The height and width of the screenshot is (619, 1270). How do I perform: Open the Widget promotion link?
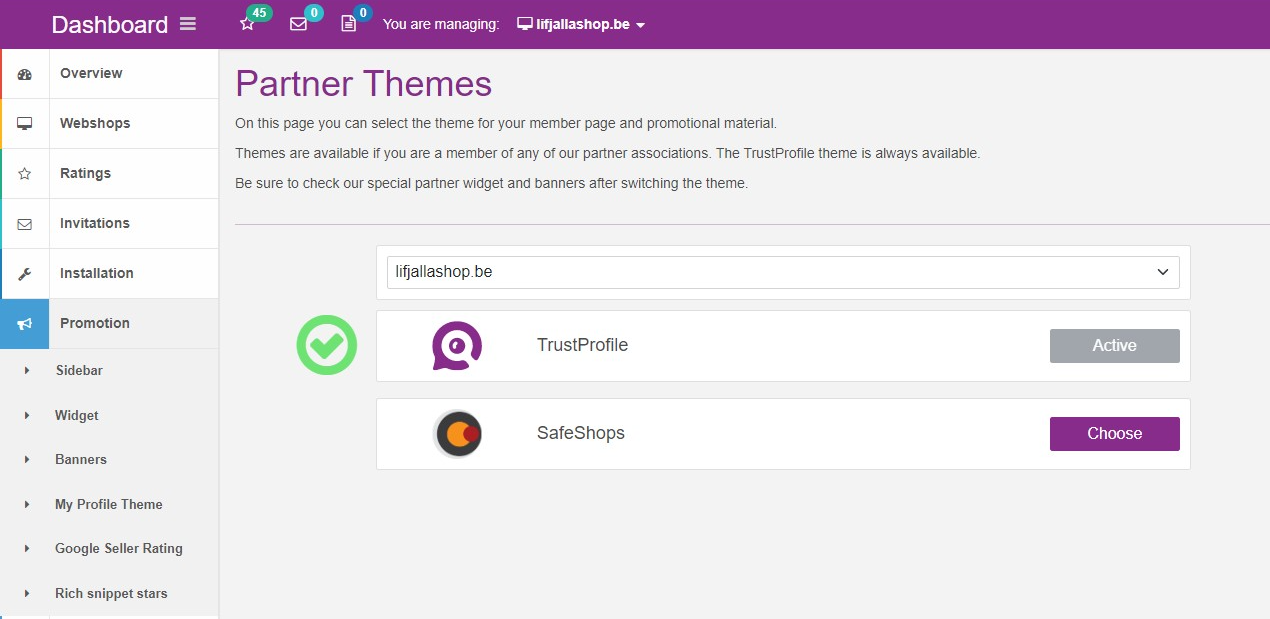tap(77, 416)
